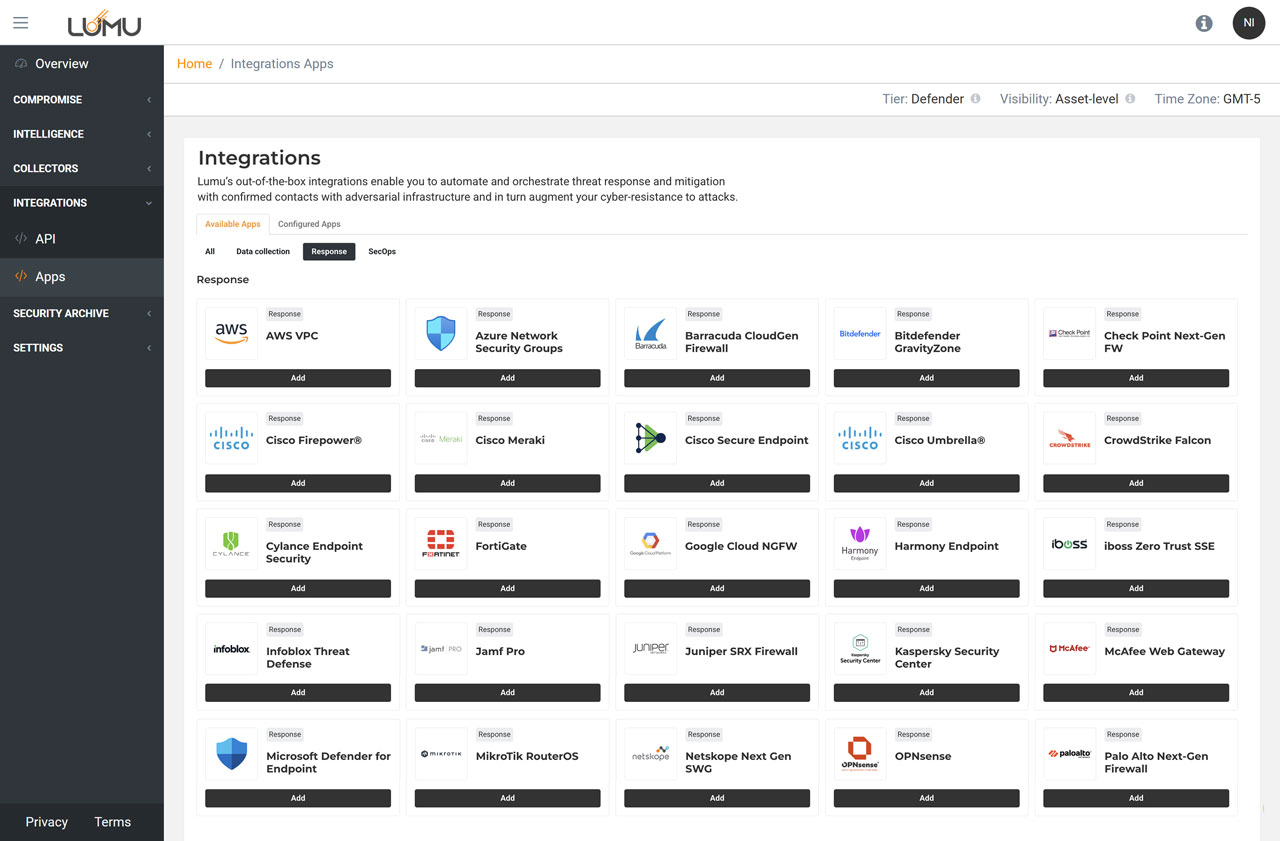The width and height of the screenshot is (1280, 841).
Task: Click the Cisco Secure Endpoint logo
Action: pos(650,439)
